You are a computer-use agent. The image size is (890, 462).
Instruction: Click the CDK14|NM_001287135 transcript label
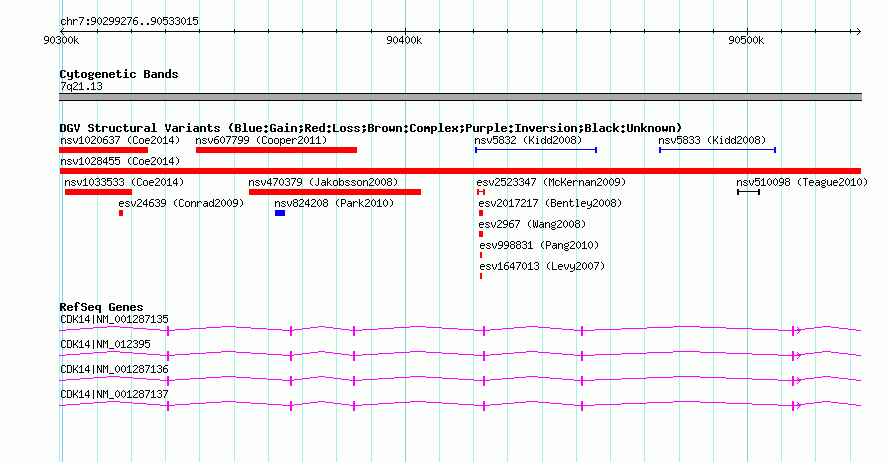(114, 320)
